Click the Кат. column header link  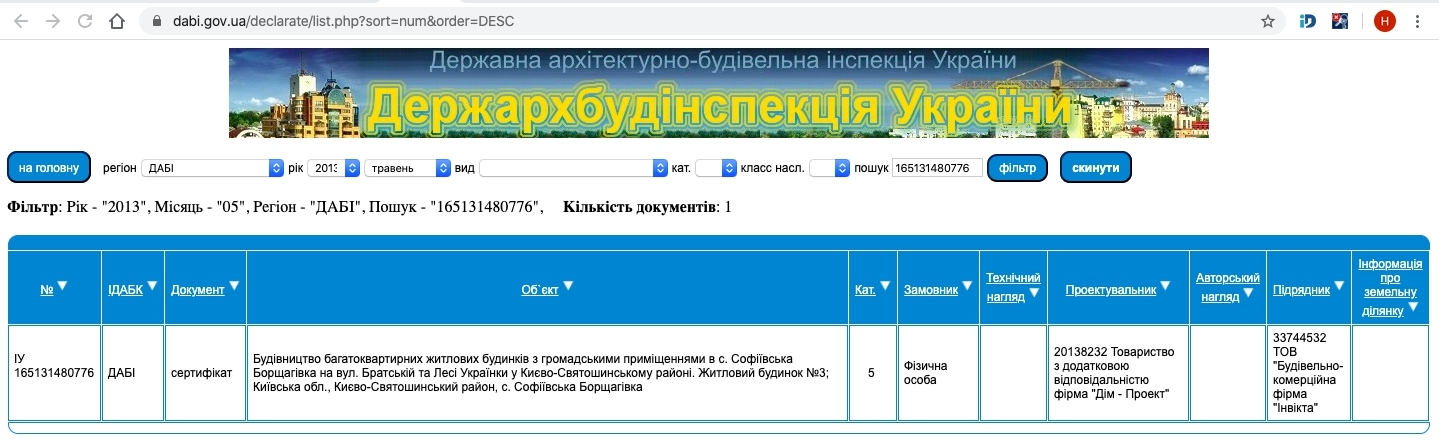pos(866,290)
